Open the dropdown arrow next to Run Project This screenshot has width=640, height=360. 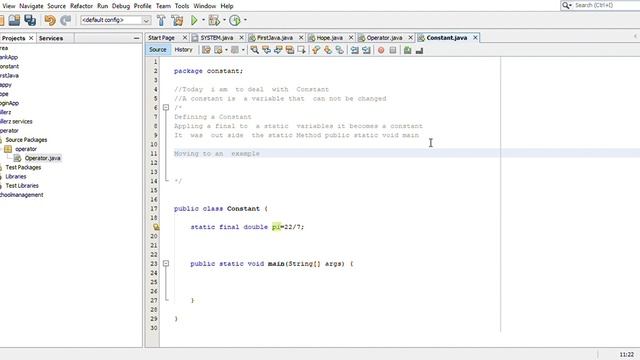[203, 20]
